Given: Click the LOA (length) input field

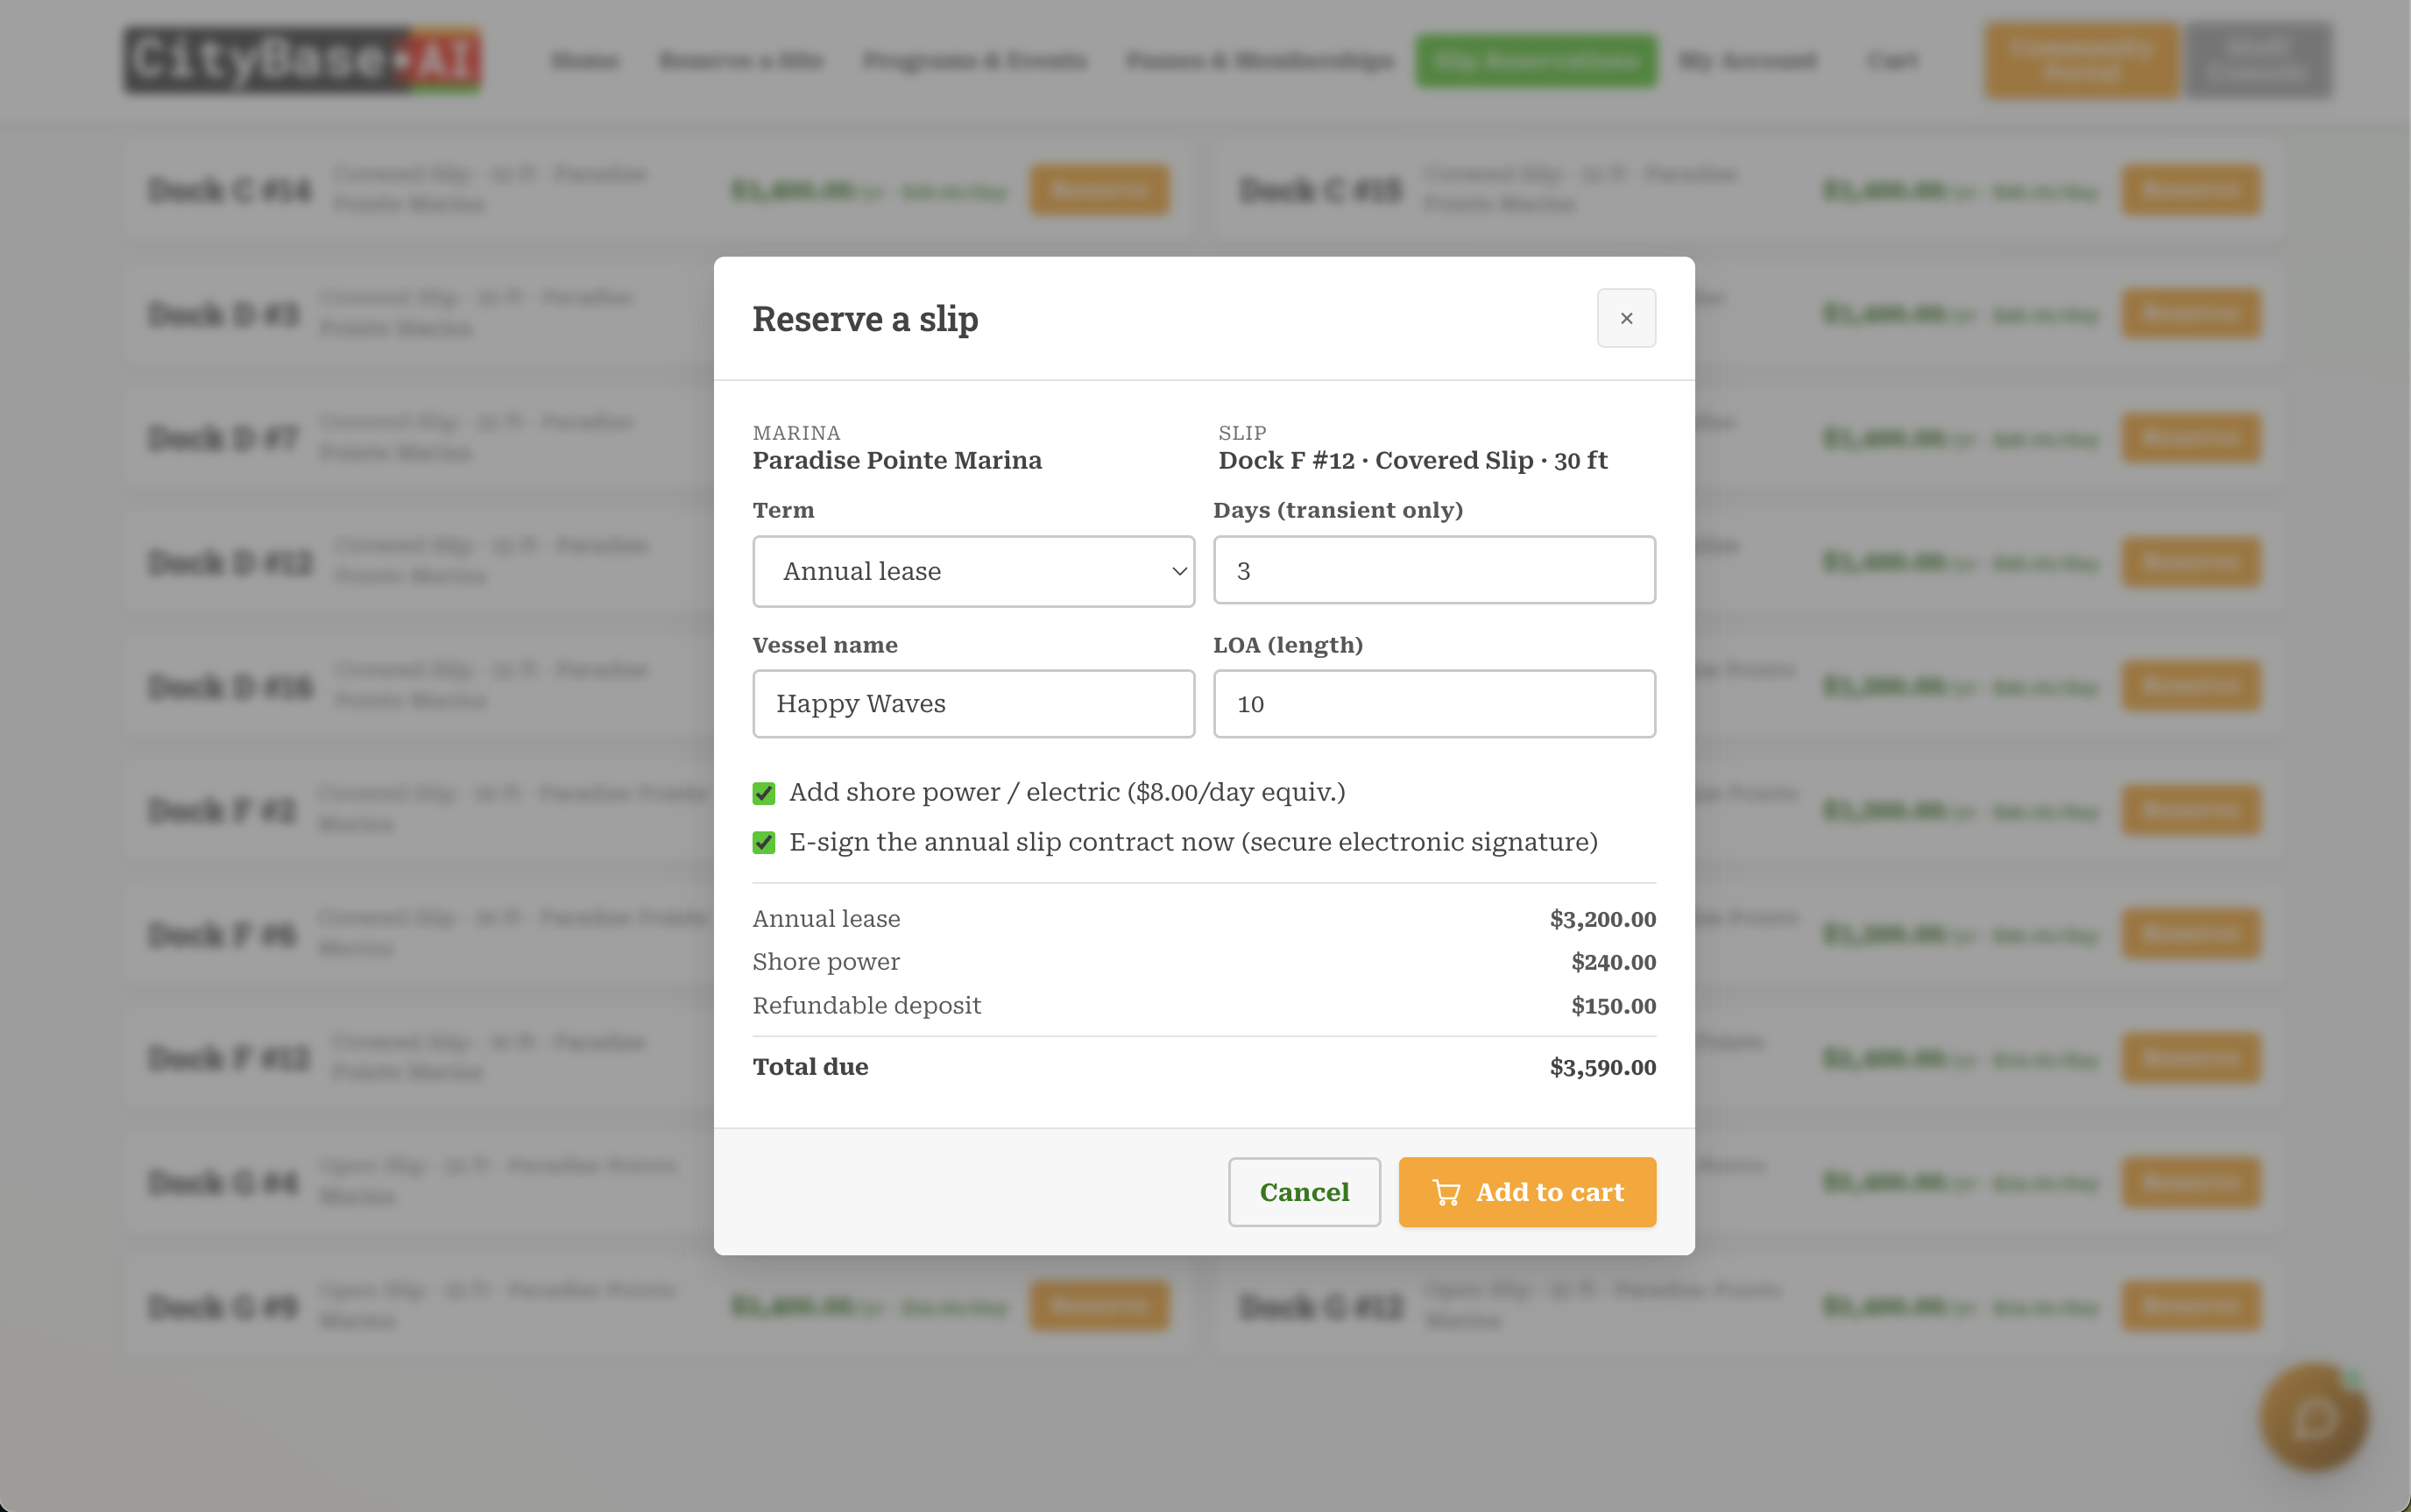Looking at the screenshot, I should point(1434,704).
